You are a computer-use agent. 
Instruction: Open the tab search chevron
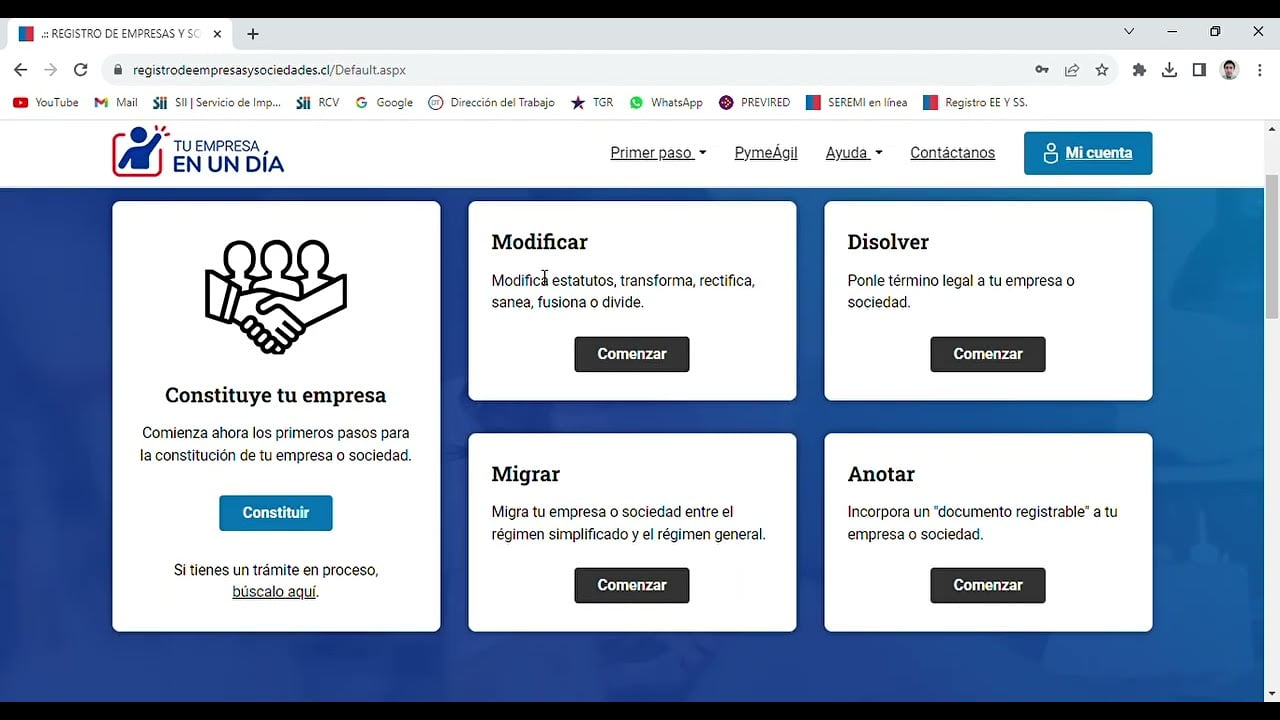1129,32
